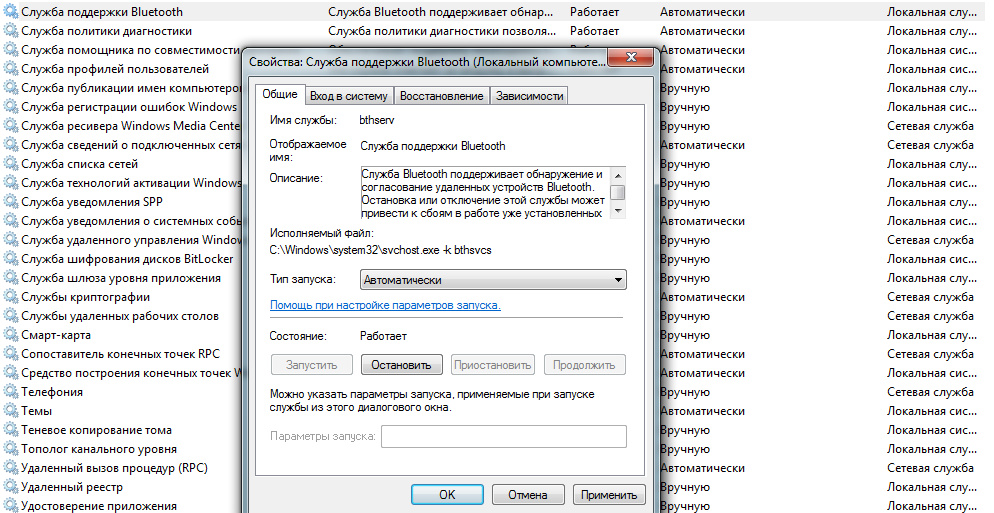Switch to the Вход в систему tab
The width and height of the screenshot is (994, 513).
(348, 96)
